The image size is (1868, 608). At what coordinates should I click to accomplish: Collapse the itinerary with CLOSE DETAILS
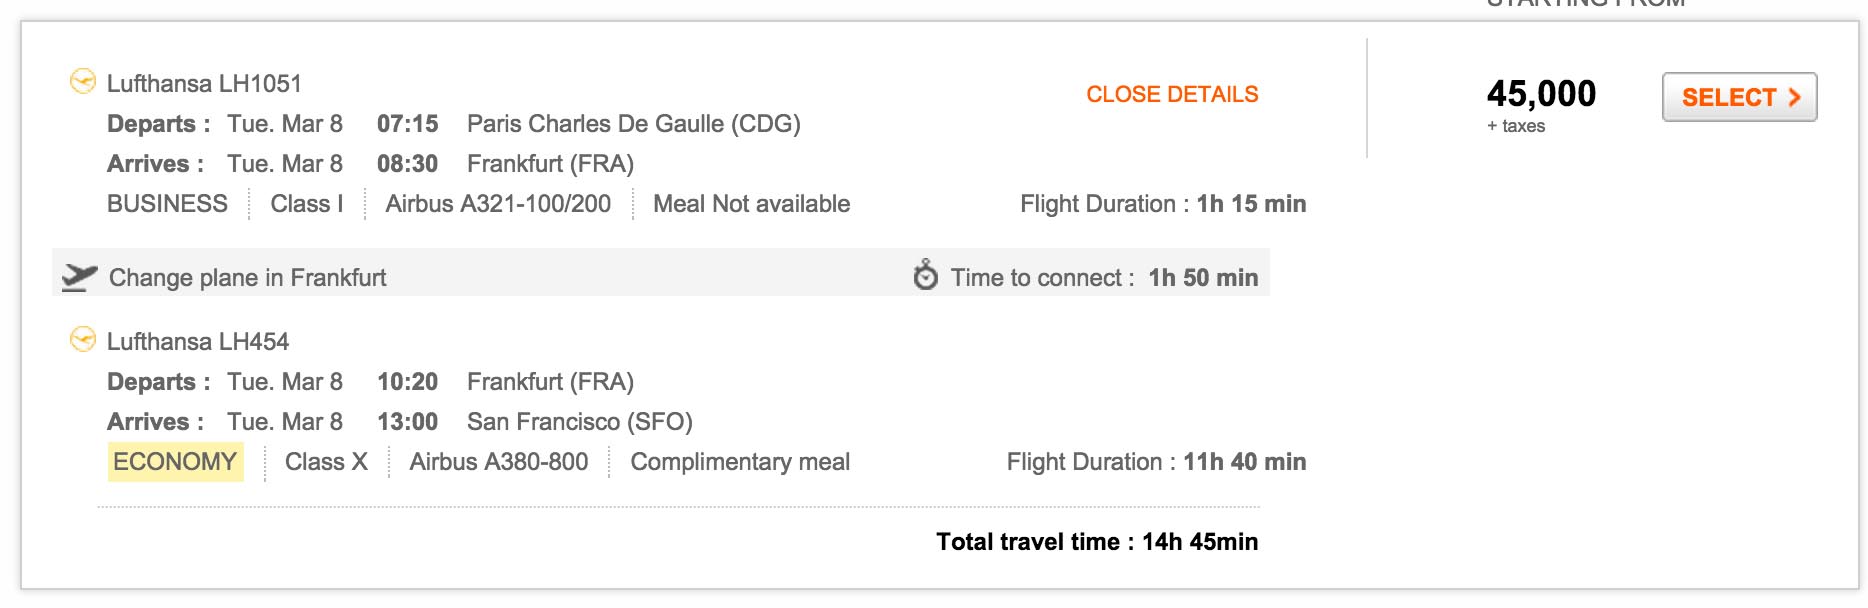[x=1172, y=94]
